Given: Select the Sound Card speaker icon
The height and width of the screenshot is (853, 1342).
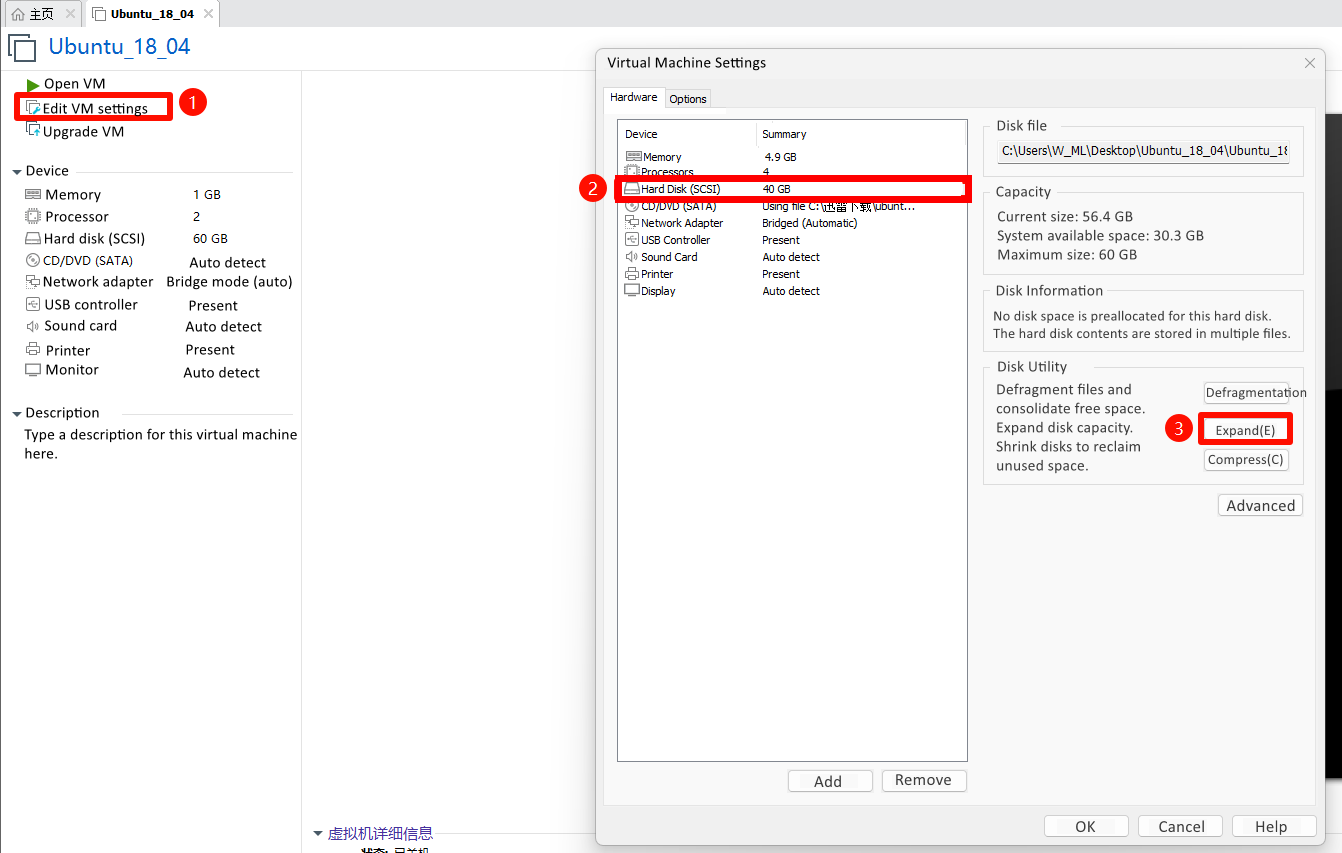Looking at the screenshot, I should (632, 257).
